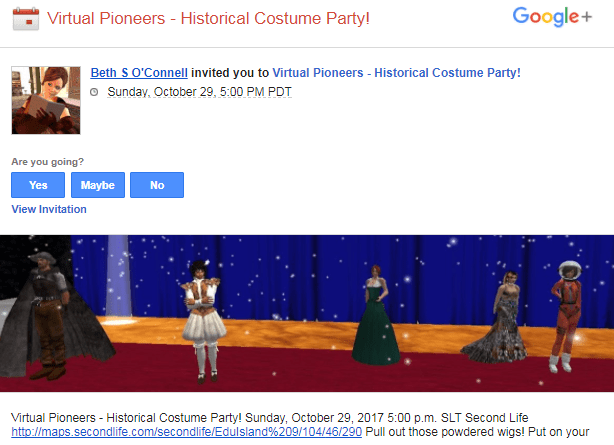
Task: Respond Maybe to the invitation
Action: (x=98, y=185)
